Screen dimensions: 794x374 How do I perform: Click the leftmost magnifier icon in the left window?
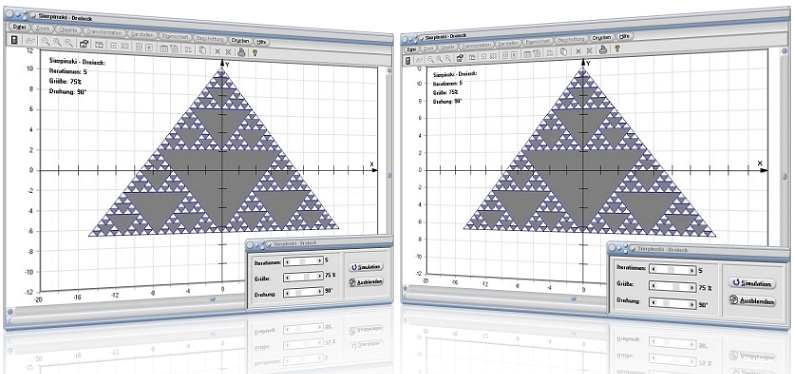(46, 41)
